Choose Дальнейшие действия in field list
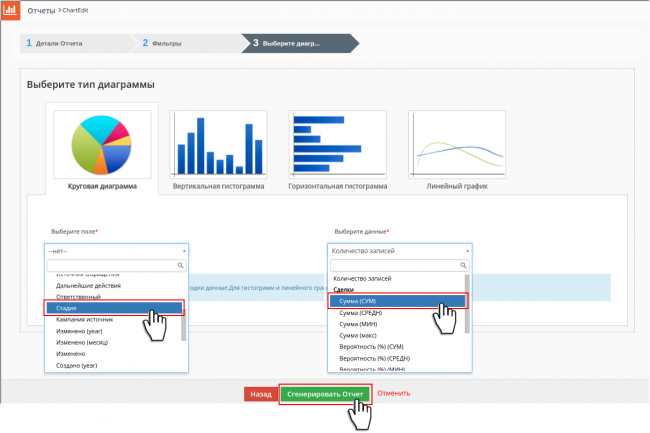Viewport: 650px width, 433px height. (88, 285)
